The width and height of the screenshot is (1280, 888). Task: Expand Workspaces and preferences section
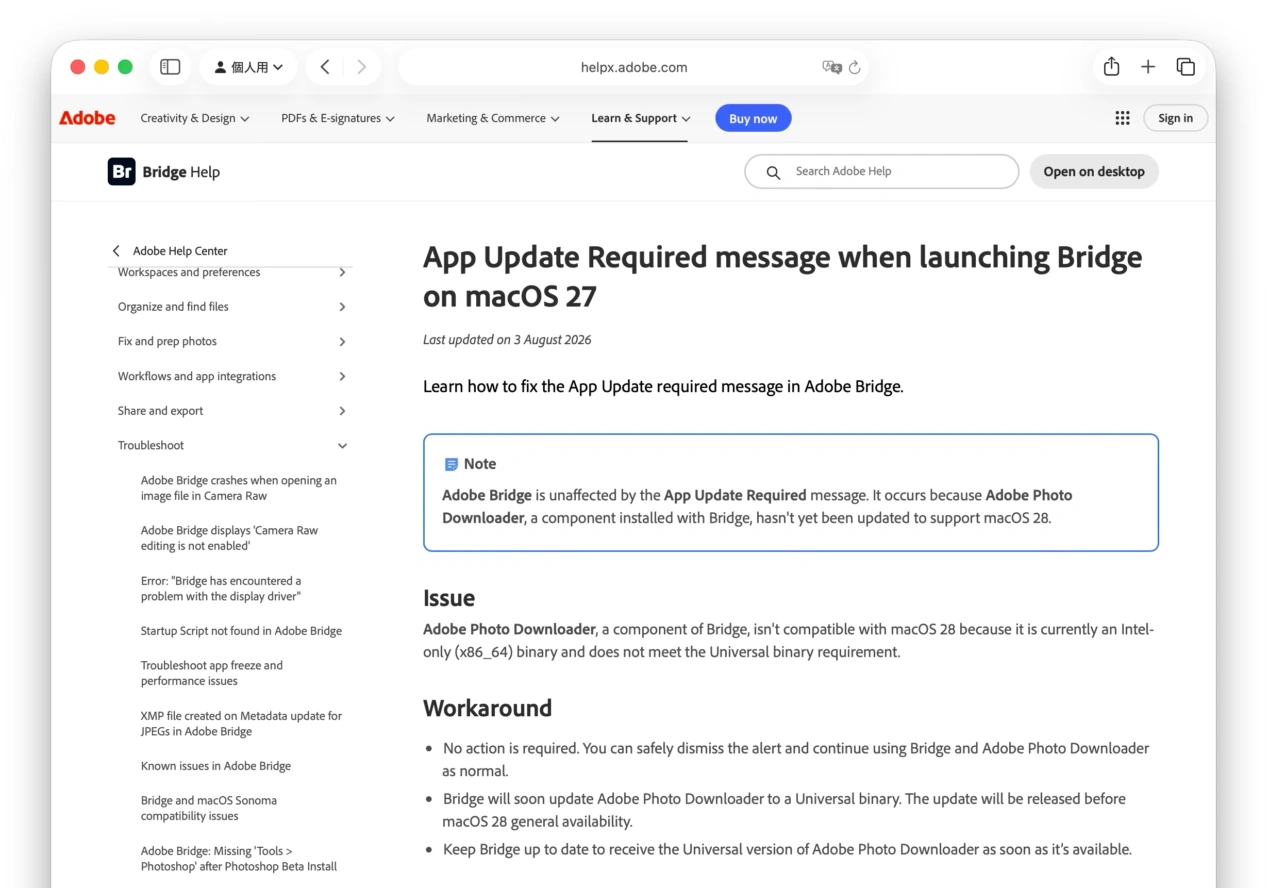232,272
